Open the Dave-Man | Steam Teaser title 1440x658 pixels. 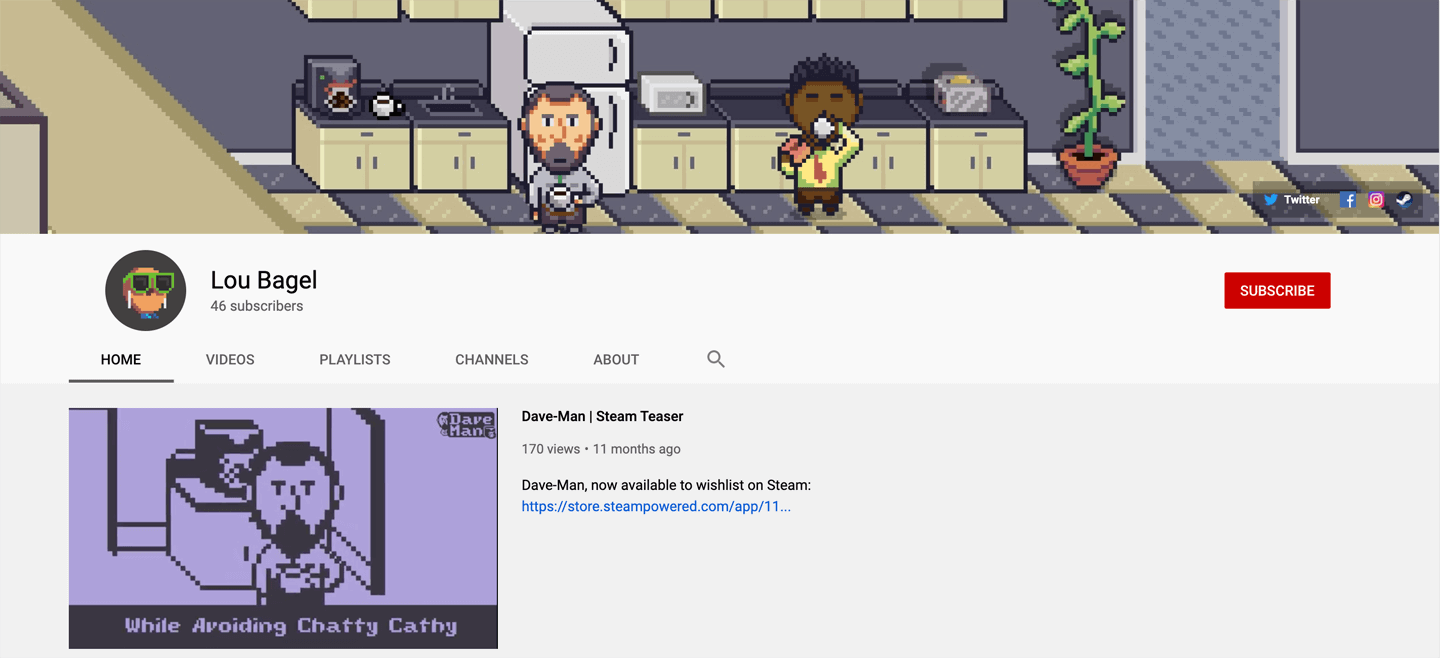pos(602,416)
